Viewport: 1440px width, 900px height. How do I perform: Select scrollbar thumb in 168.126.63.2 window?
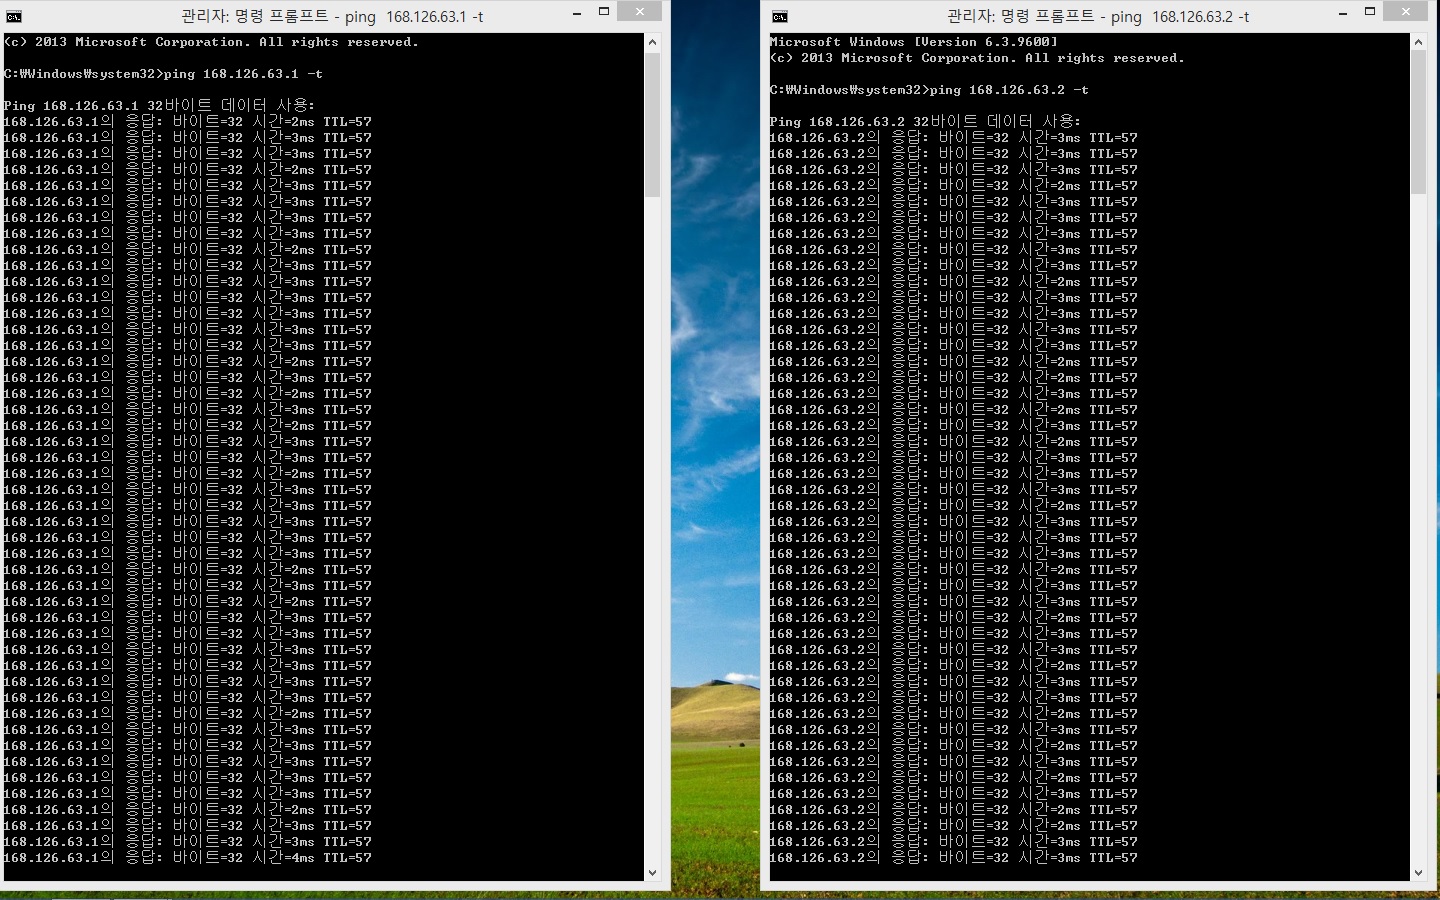click(x=1418, y=123)
